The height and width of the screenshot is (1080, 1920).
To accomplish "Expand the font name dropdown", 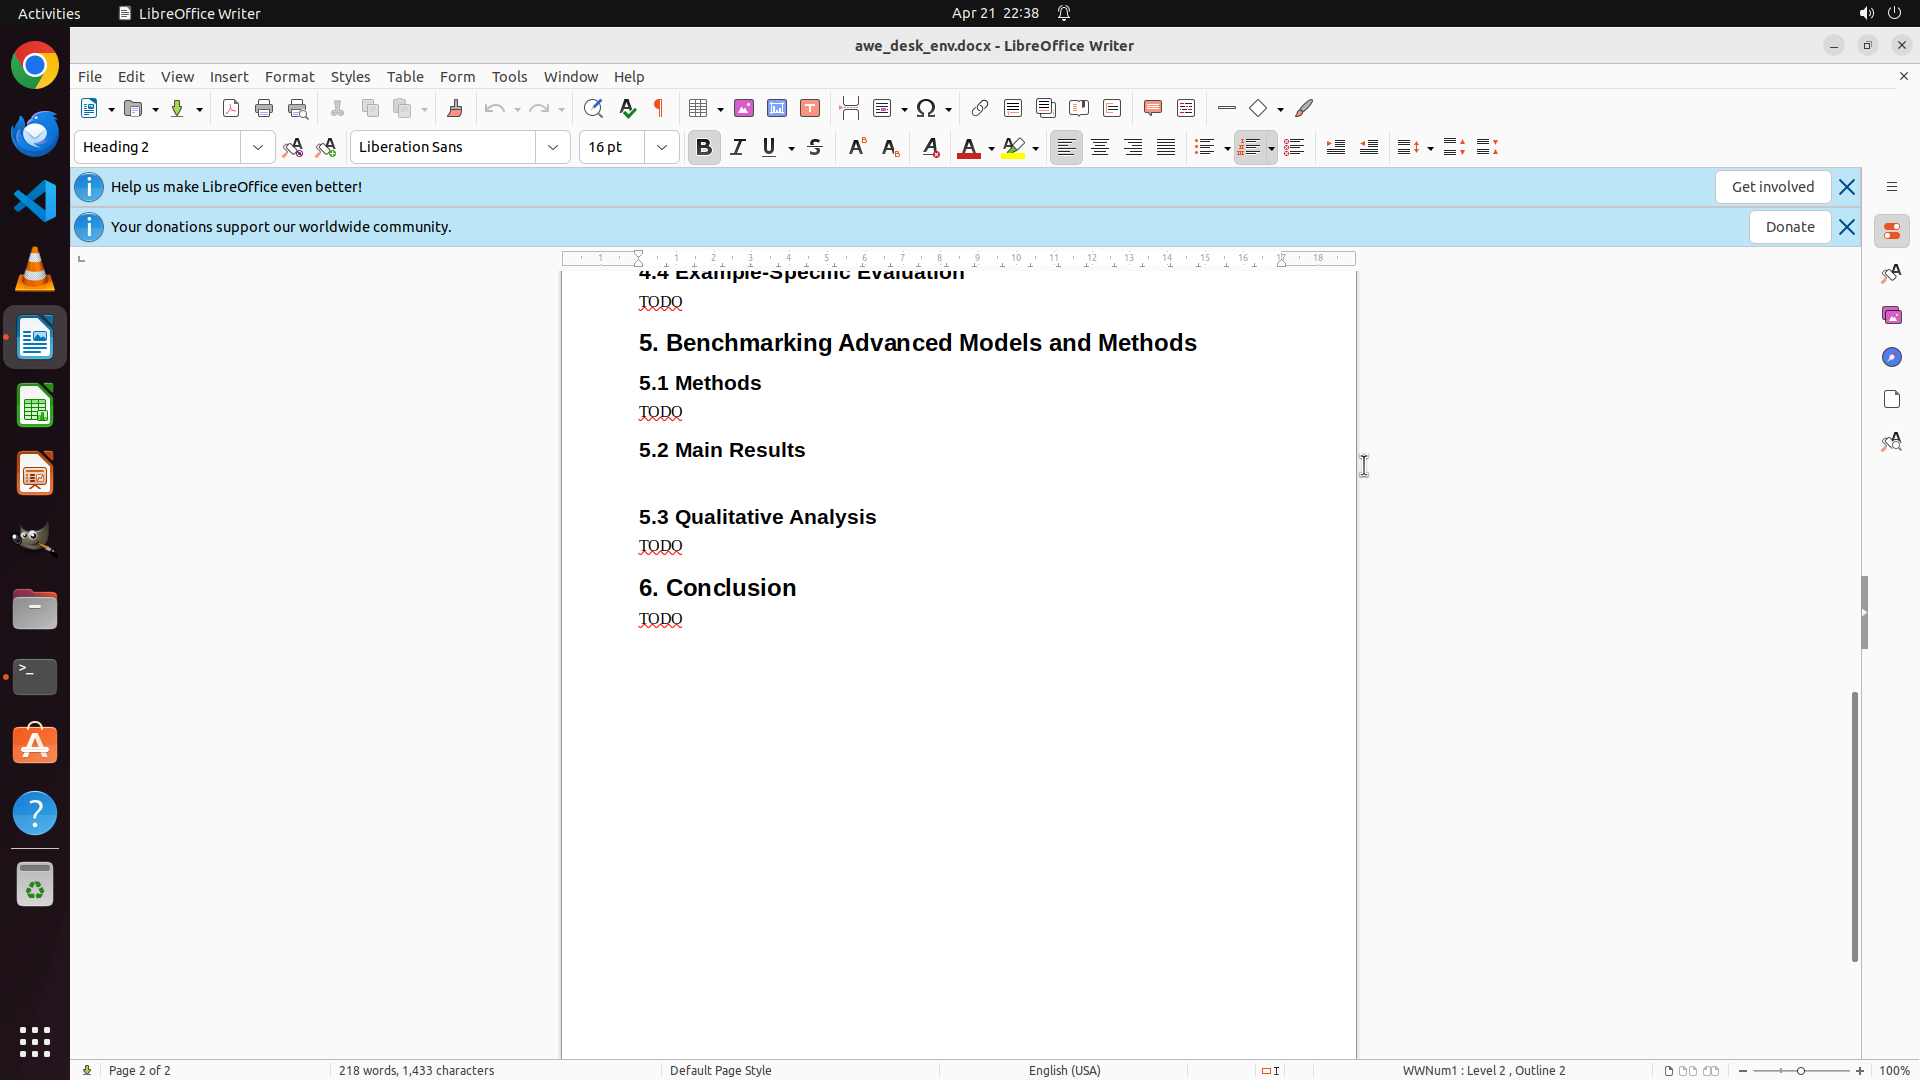I will click(553, 147).
